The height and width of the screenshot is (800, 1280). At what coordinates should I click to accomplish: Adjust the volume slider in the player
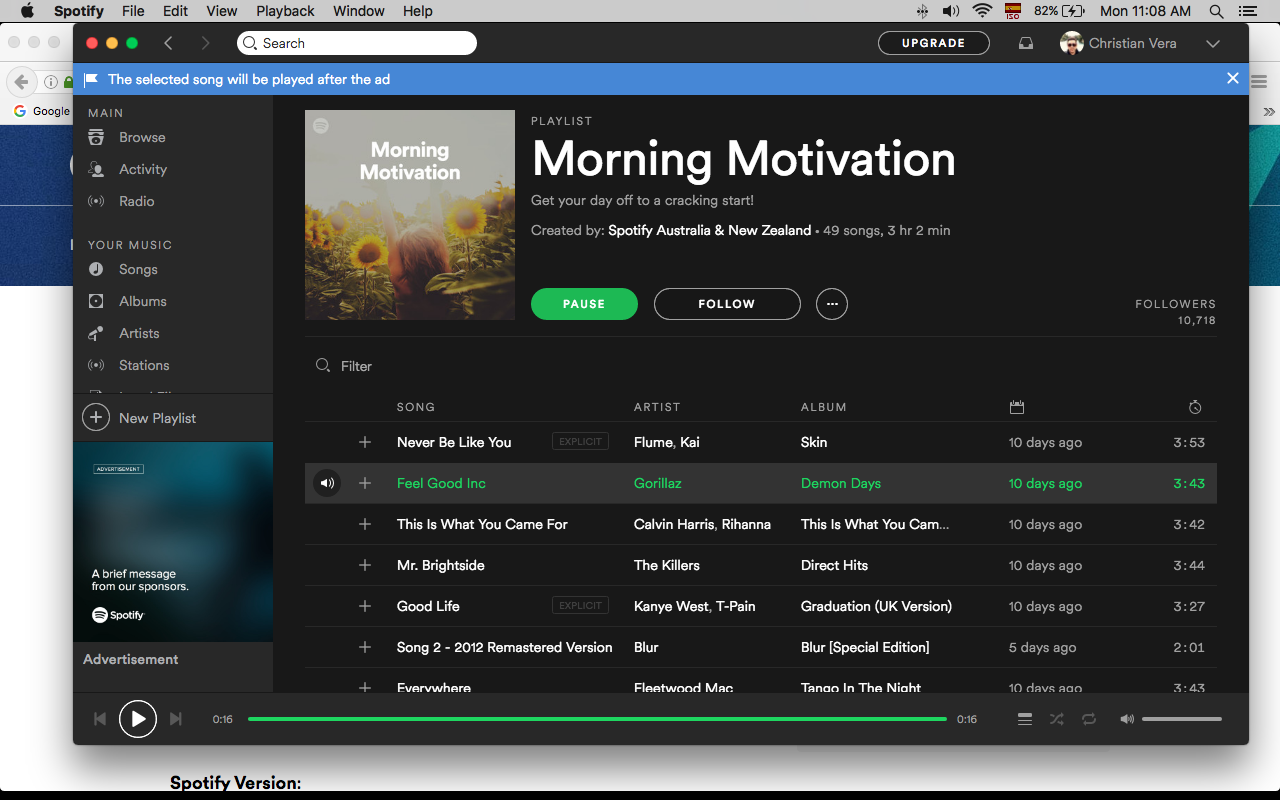point(1182,719)
